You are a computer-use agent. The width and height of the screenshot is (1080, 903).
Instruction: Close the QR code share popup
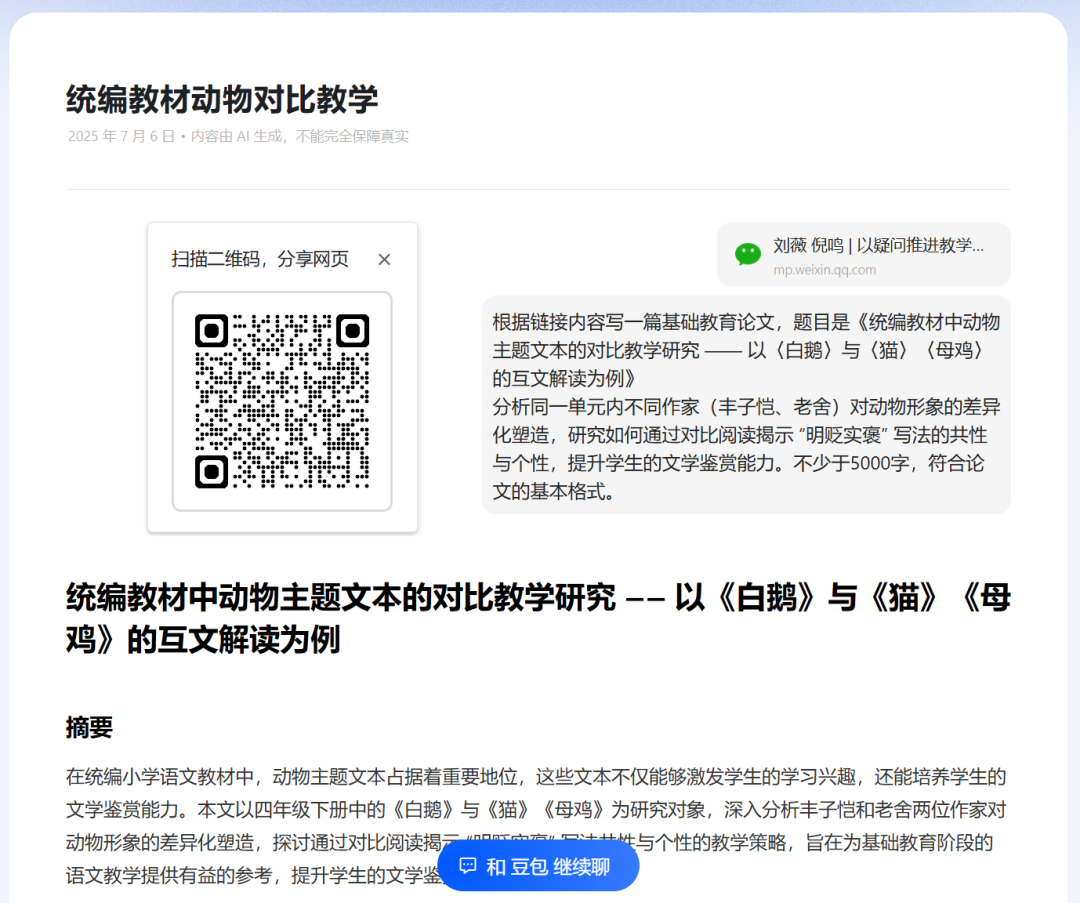point(384,260)
